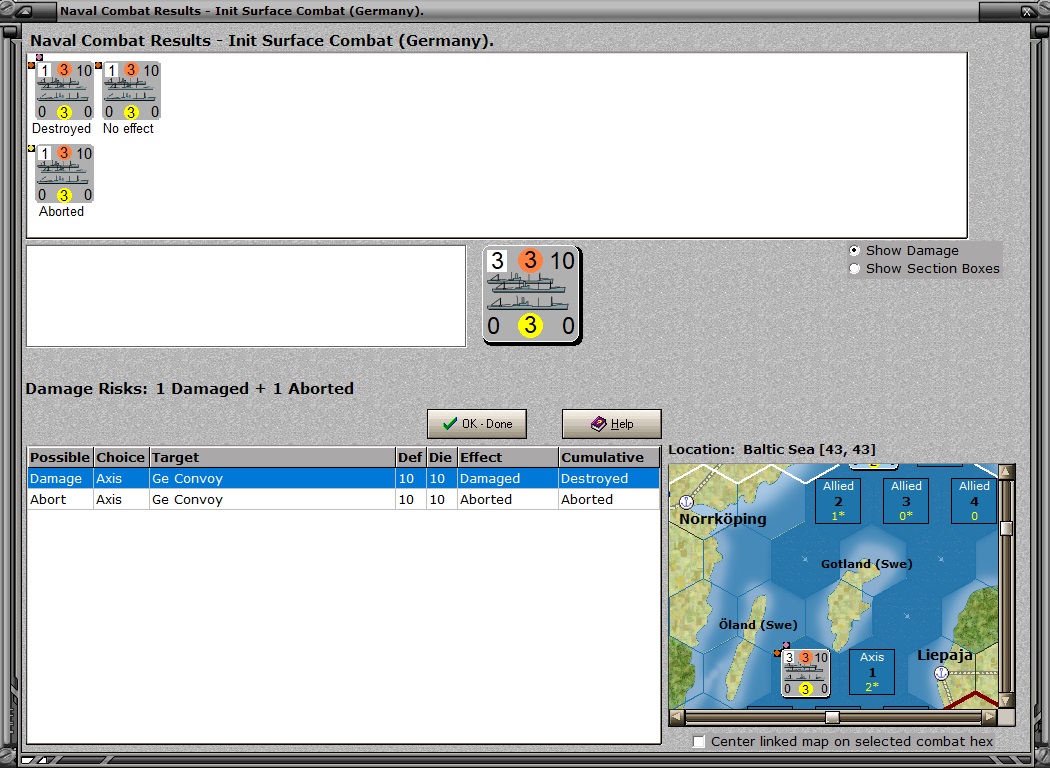Click the Effect column header
The height and width of the screenshot is (768, 1050).
click(x=508, y=457)
